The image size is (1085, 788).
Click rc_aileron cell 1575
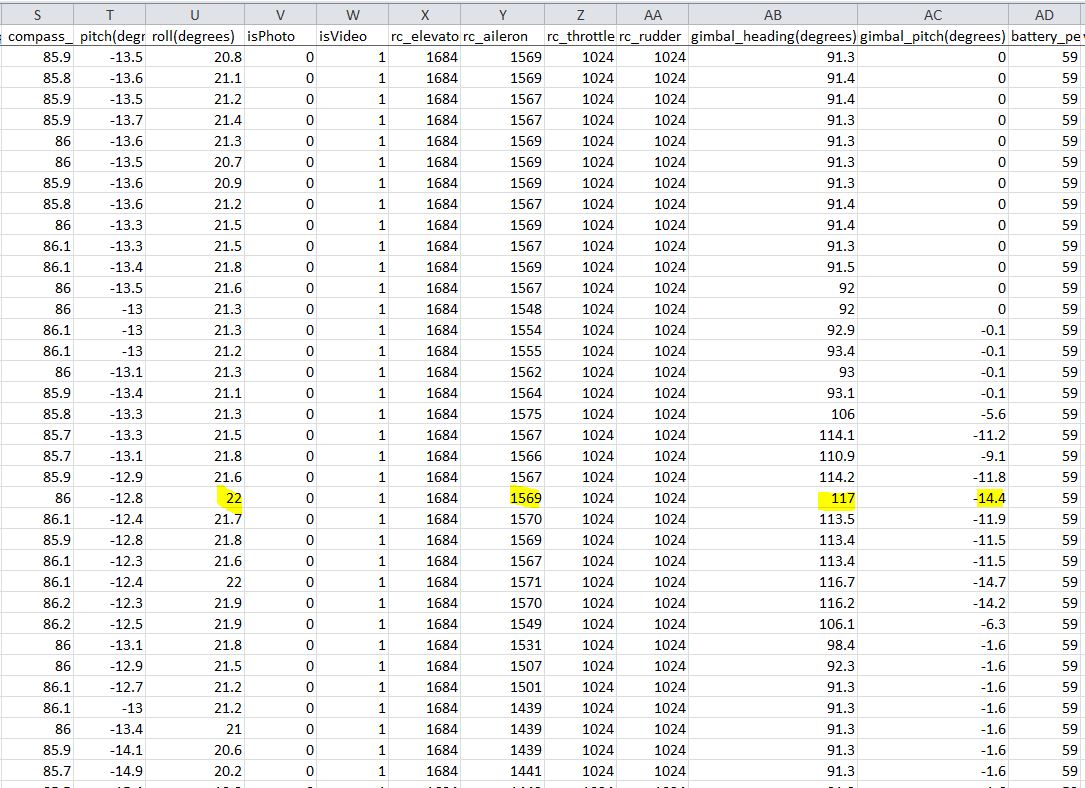pos(502,414)
